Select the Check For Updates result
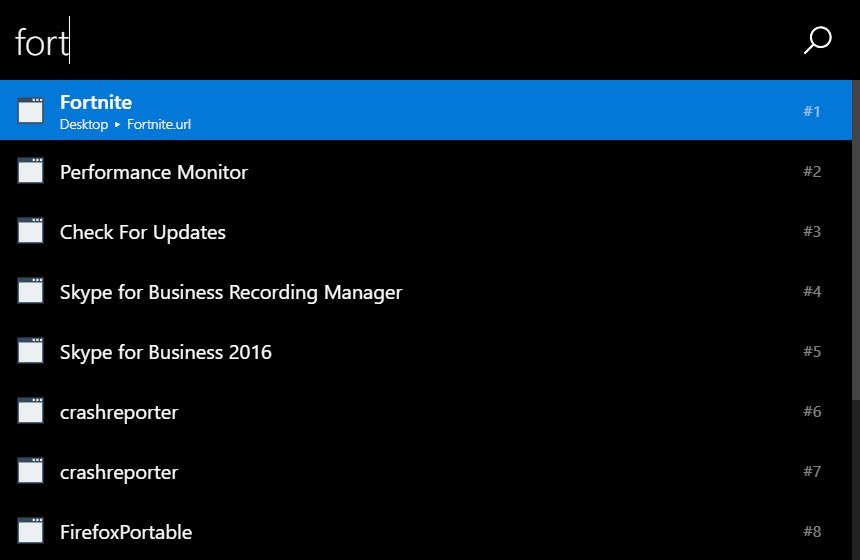The image size is (860, 560). click(426, 230)
